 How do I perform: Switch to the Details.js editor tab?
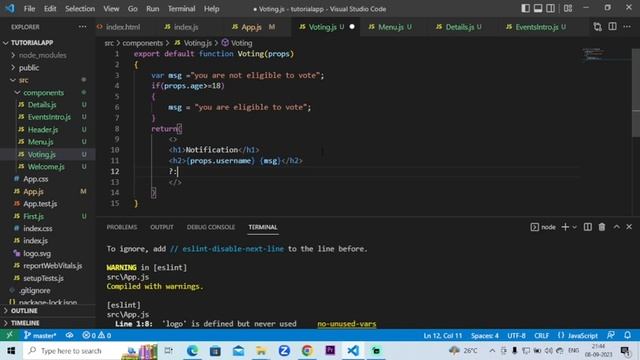[x=459, y=27]
